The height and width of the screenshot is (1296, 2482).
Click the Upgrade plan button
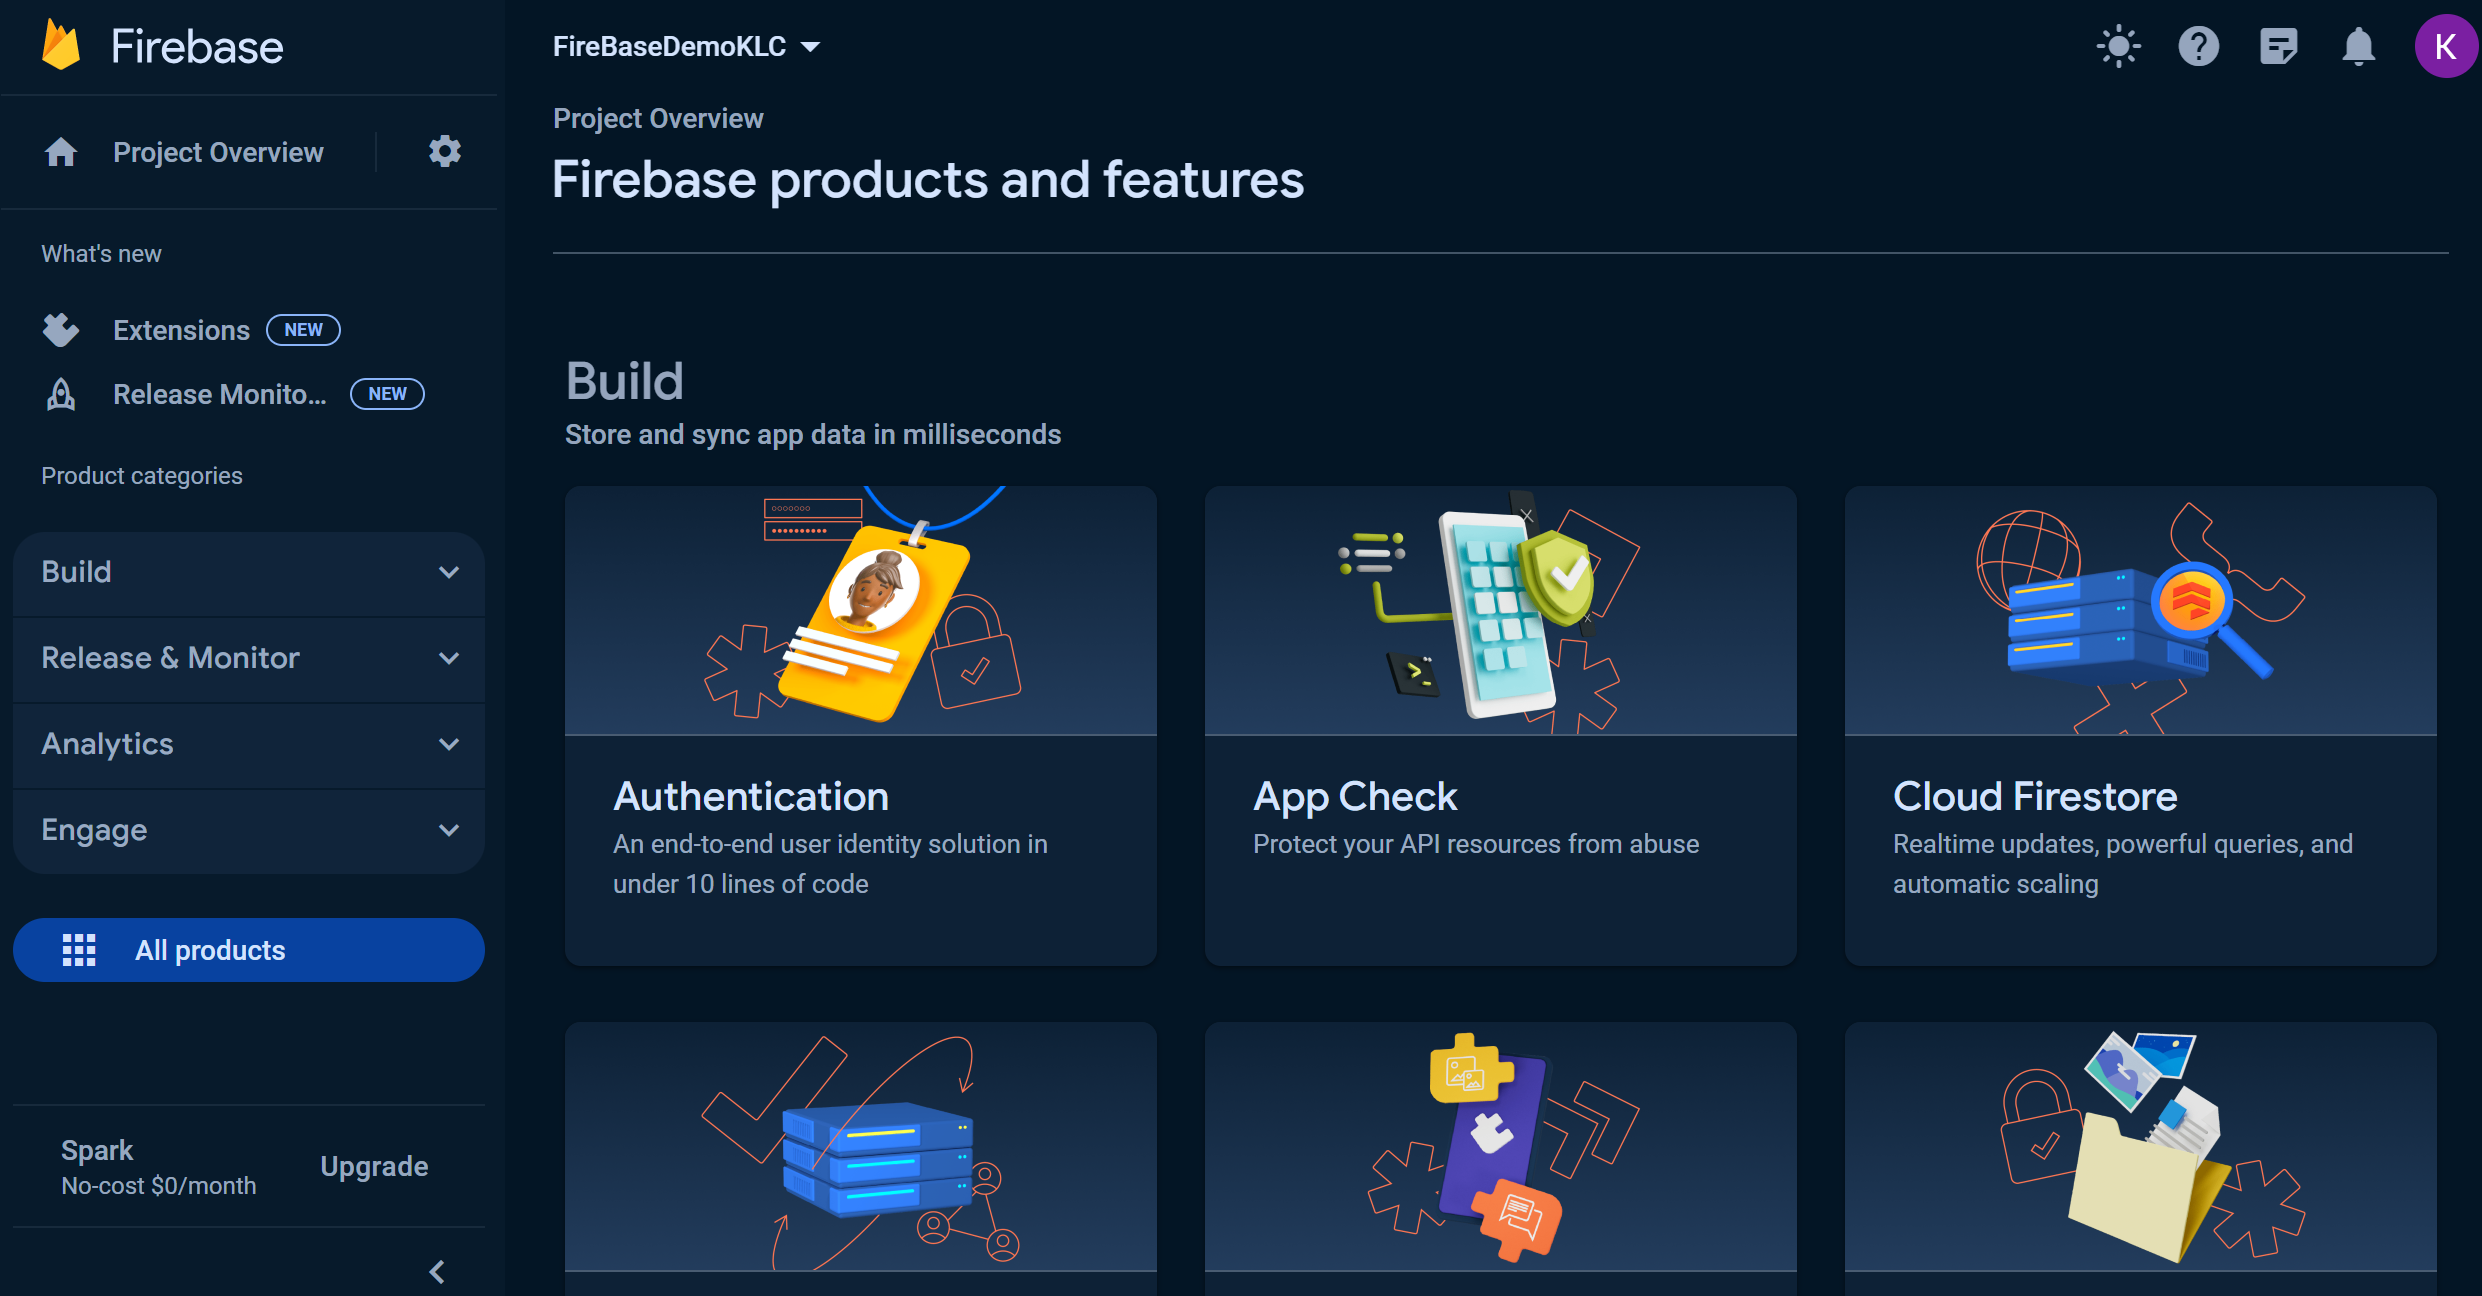pos(374,1166)
